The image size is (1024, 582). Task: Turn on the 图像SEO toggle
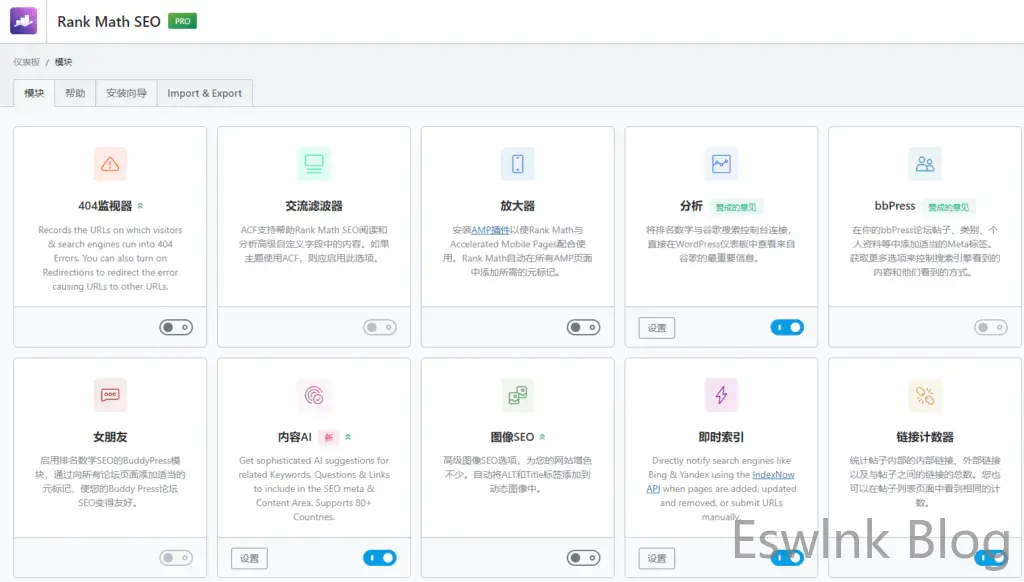(x=583, y=558)
